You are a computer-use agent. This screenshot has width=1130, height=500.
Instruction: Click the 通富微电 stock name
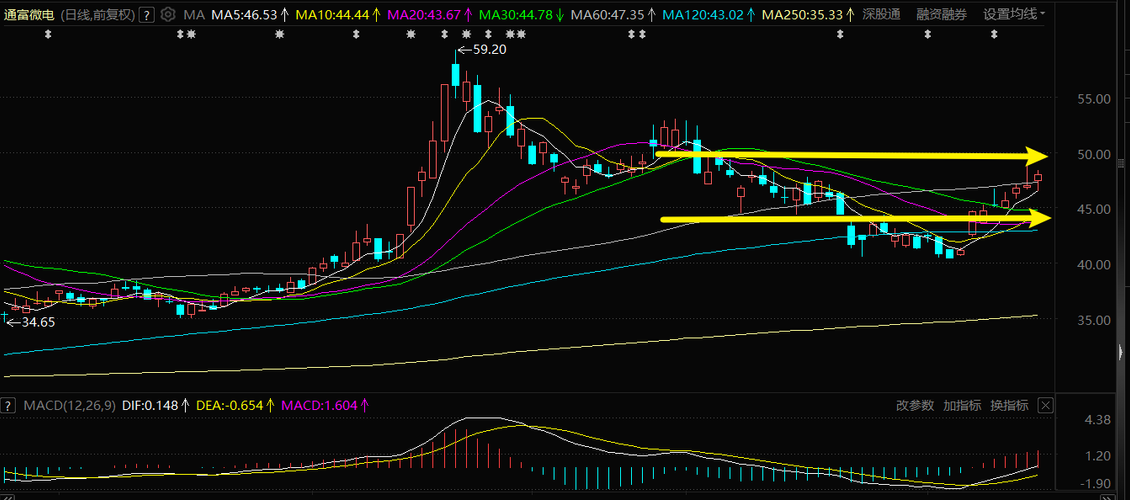click(x=28, y=14)
